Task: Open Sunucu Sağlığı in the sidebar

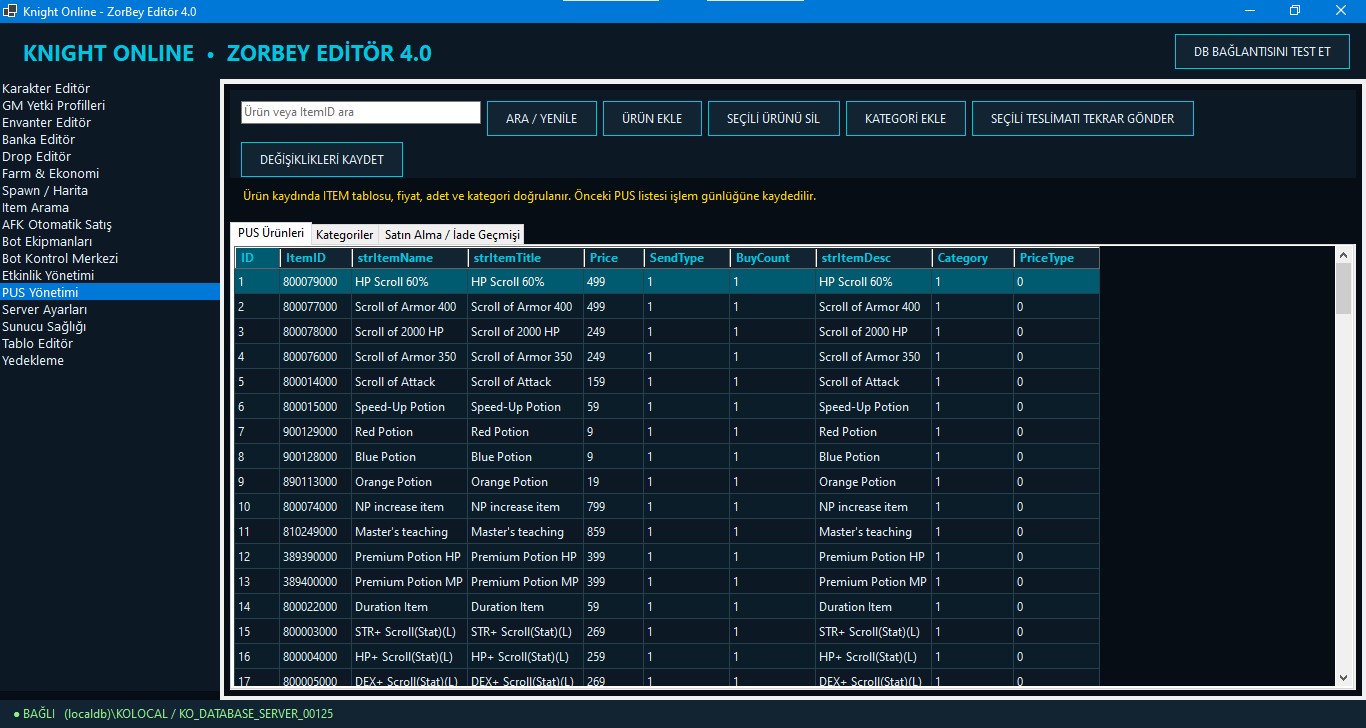Action: 110,327
